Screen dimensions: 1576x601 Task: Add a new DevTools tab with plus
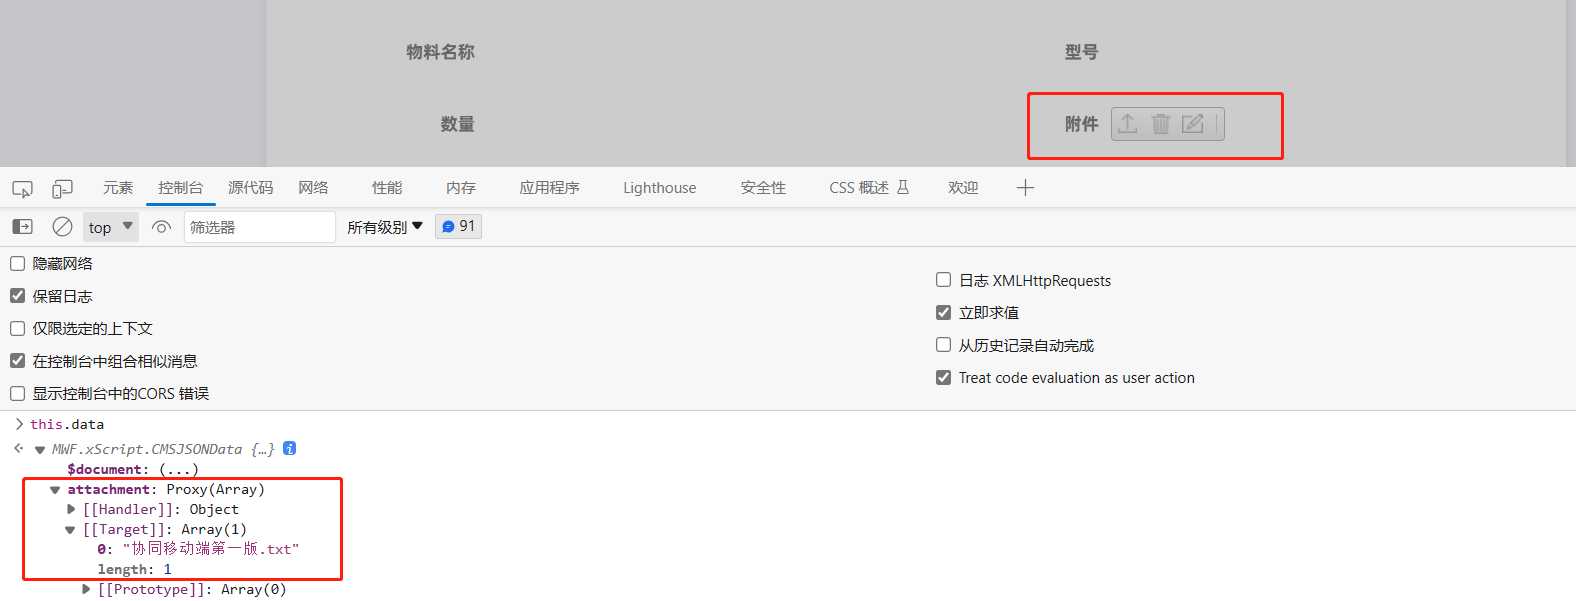pyautogui.click(x=1025, y=188)
